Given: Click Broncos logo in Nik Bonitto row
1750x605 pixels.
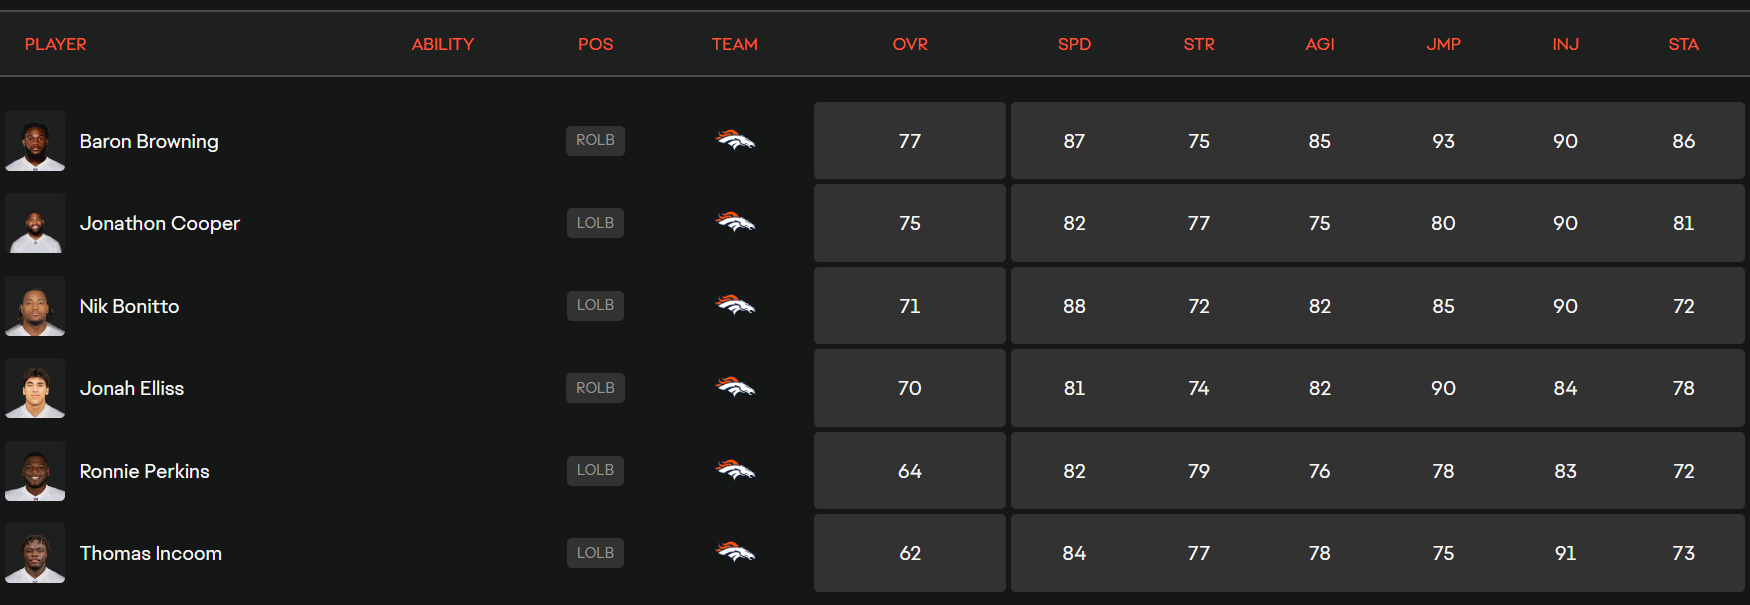Looking at the screenshot, I should [735, 305].
